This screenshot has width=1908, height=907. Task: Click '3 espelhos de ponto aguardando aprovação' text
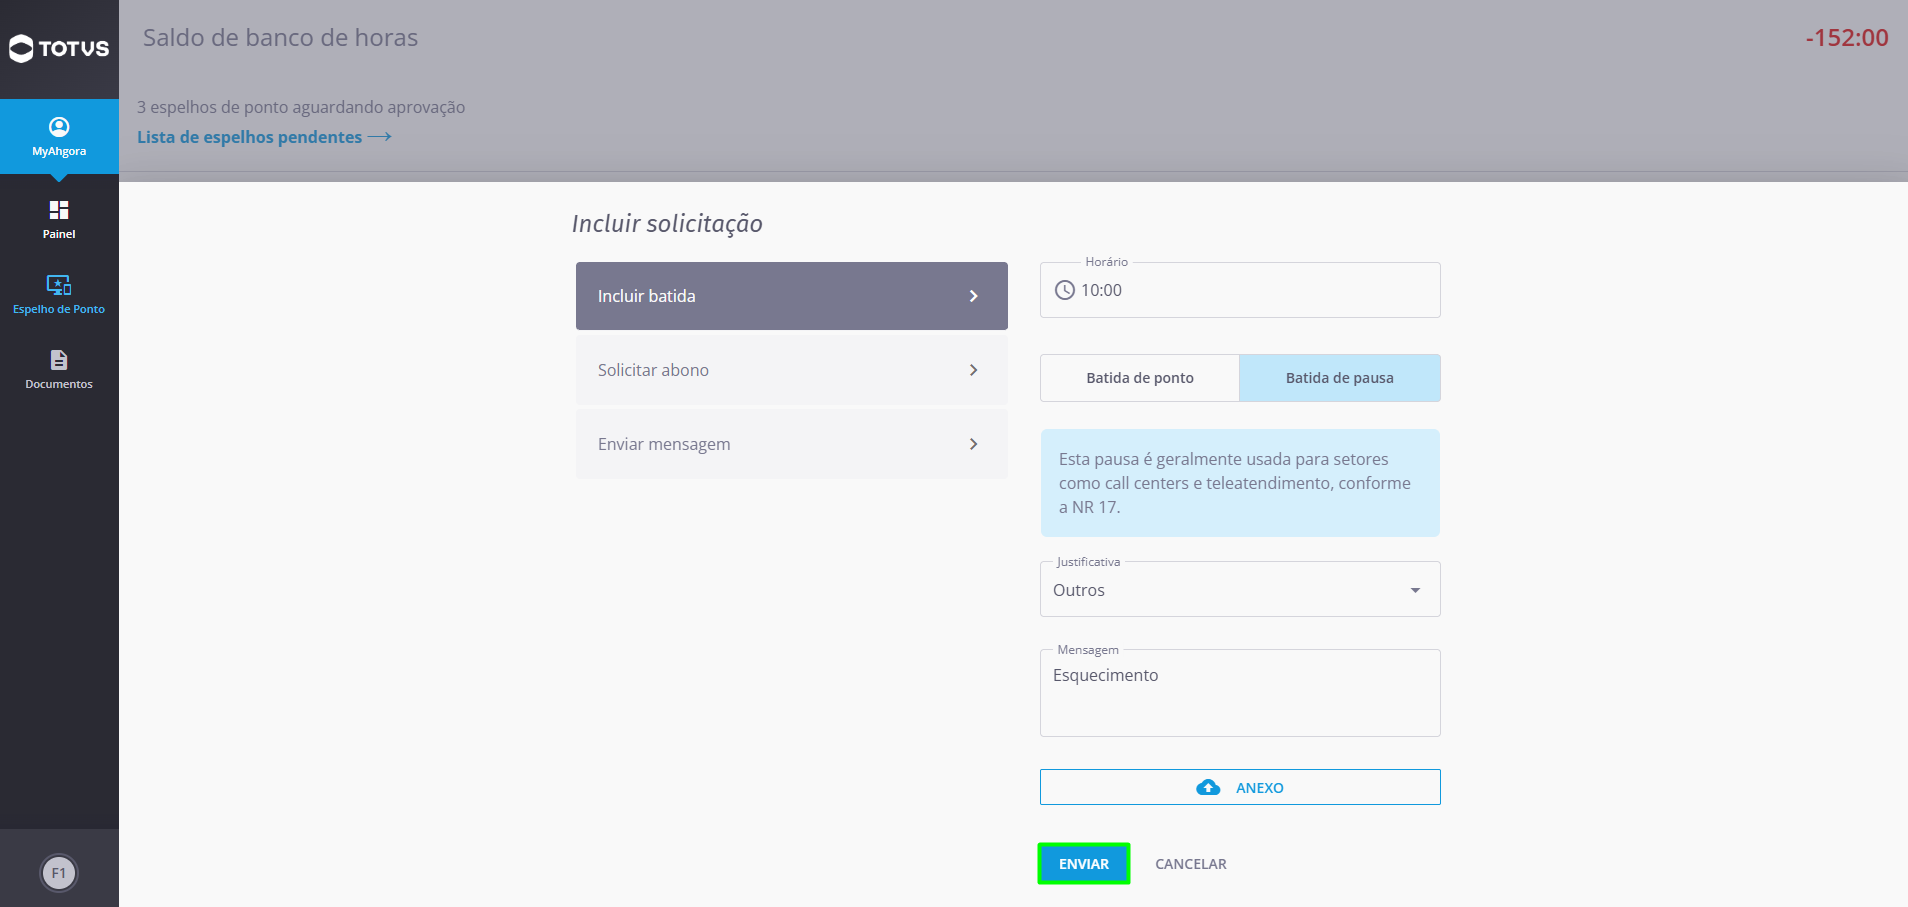pyautogui.click(x=301, y=107)
